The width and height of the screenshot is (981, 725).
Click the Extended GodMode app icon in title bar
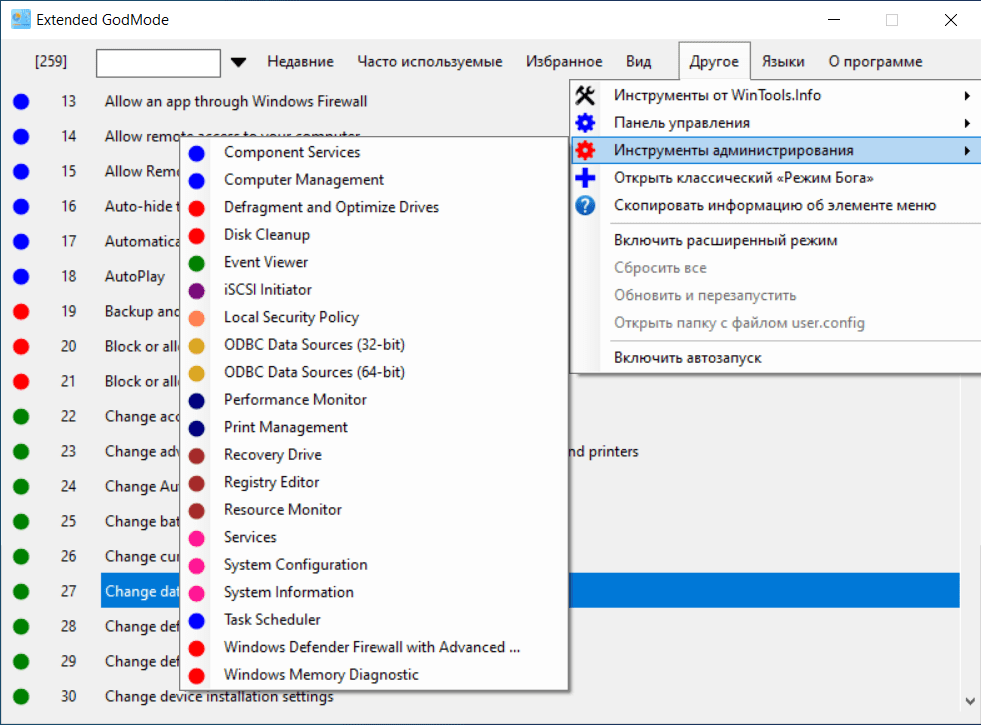click(21, 19)
